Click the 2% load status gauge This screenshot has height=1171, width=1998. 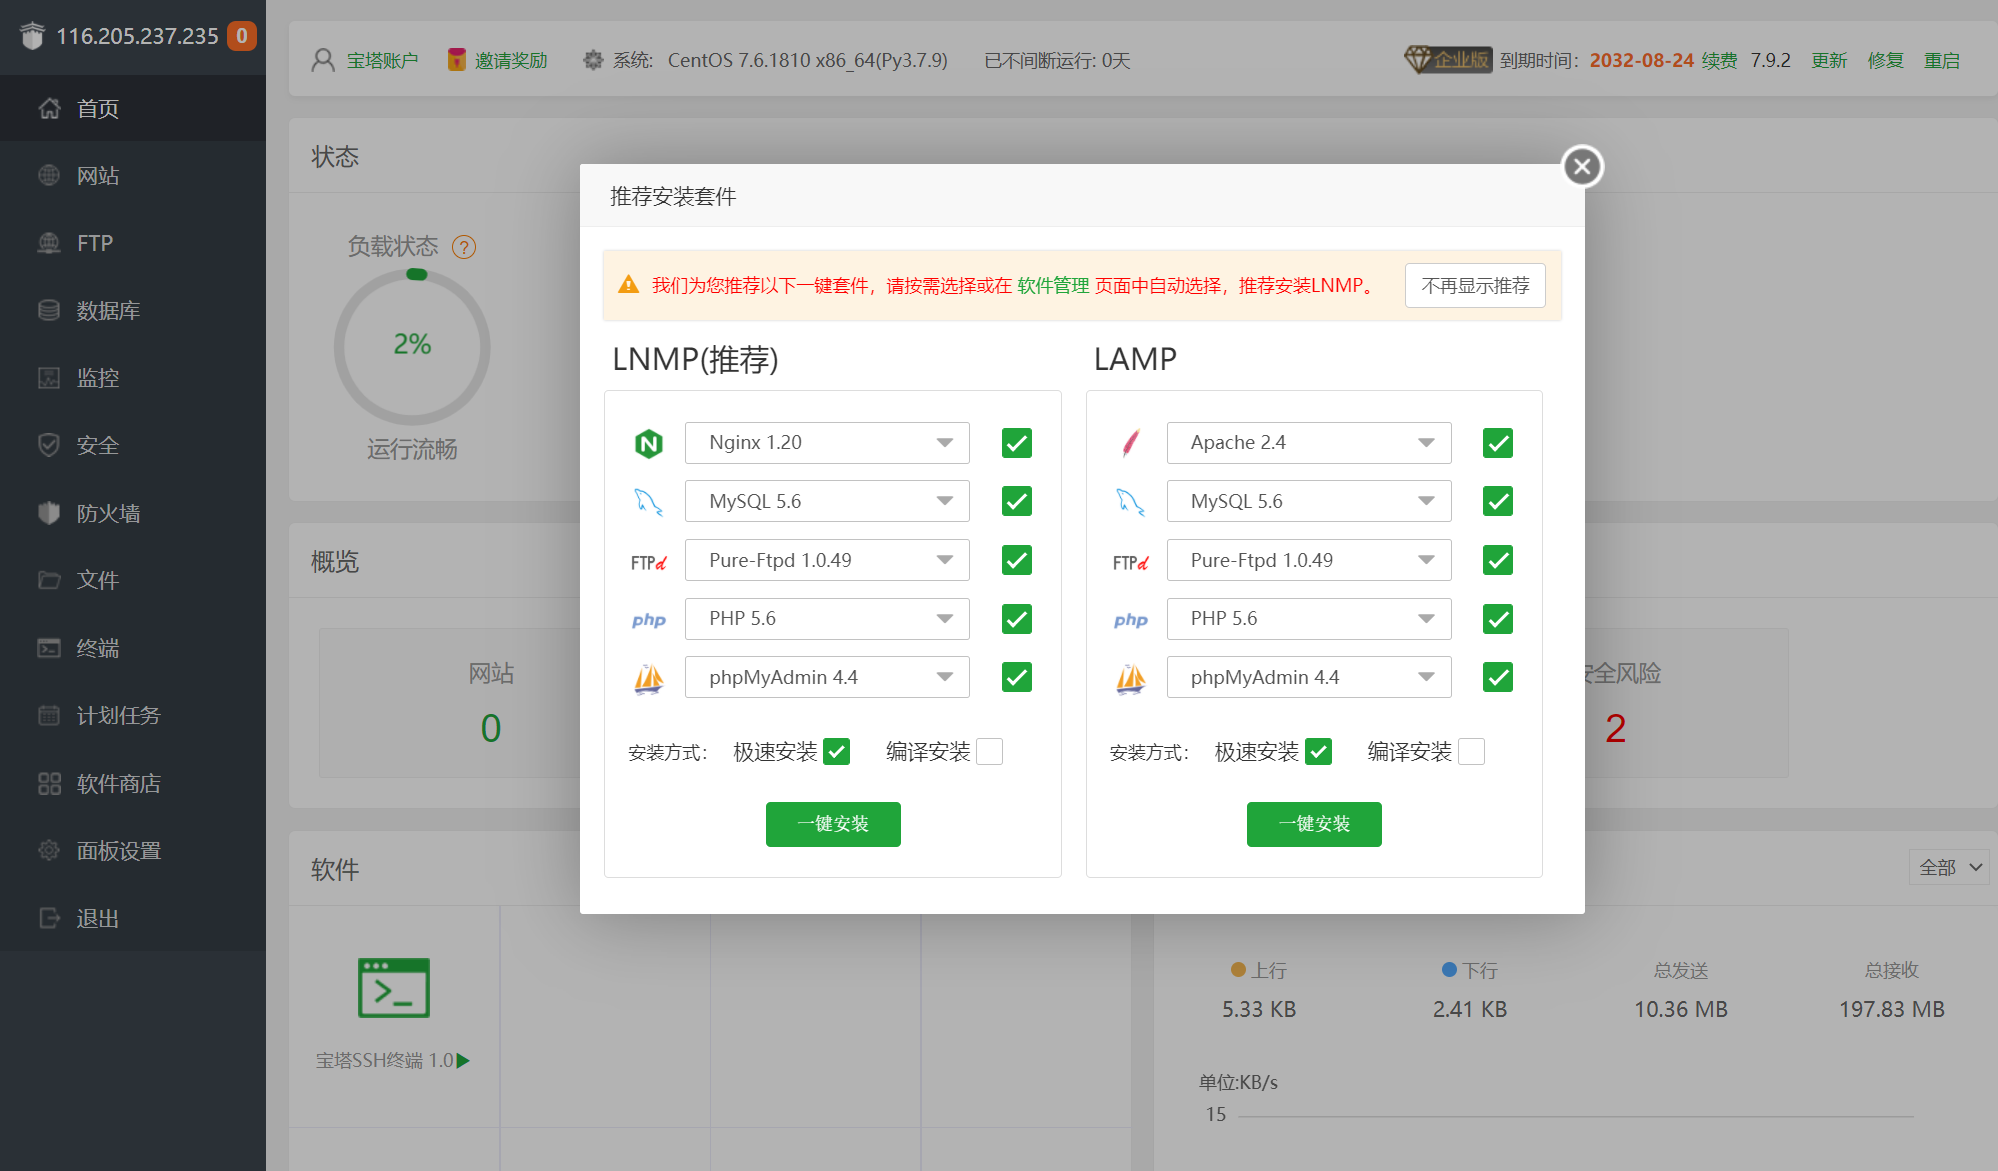click(412, 345)
